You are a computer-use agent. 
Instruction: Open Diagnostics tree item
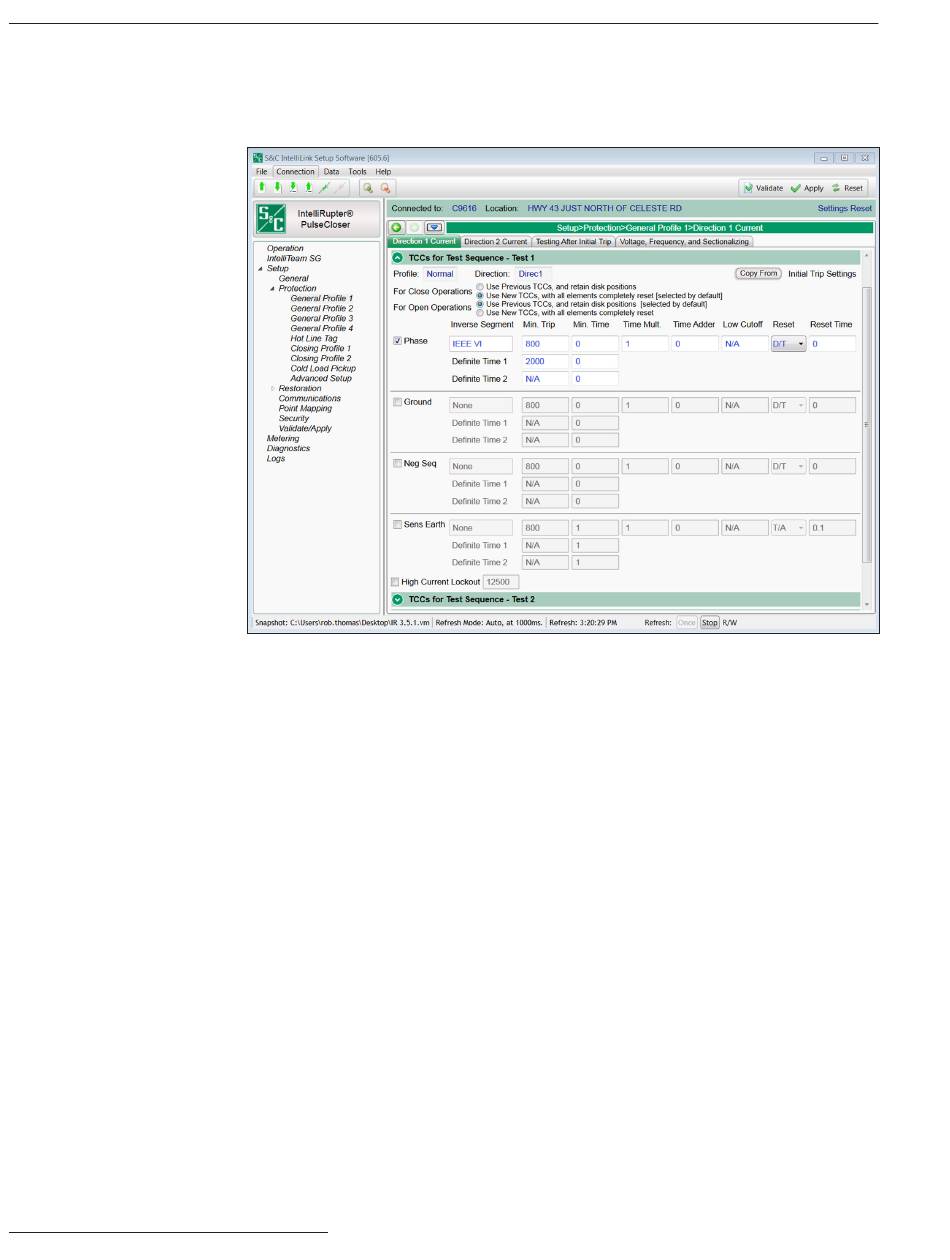(x=289, y=448)
